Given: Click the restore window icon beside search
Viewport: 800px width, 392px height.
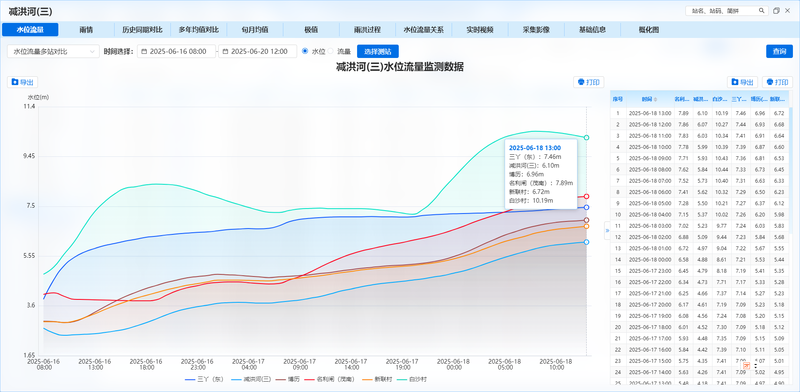Looking at the screenshot, I should 777,11.
